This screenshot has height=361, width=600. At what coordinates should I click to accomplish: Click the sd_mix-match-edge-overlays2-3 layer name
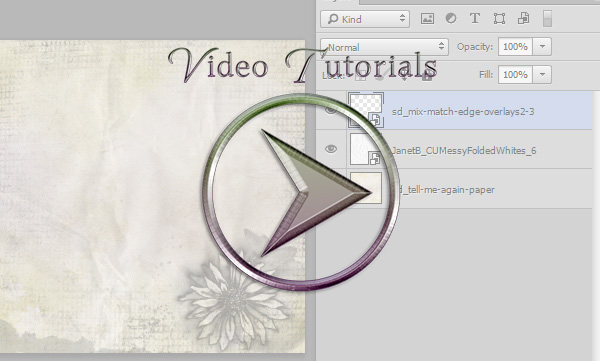point(463,112)
